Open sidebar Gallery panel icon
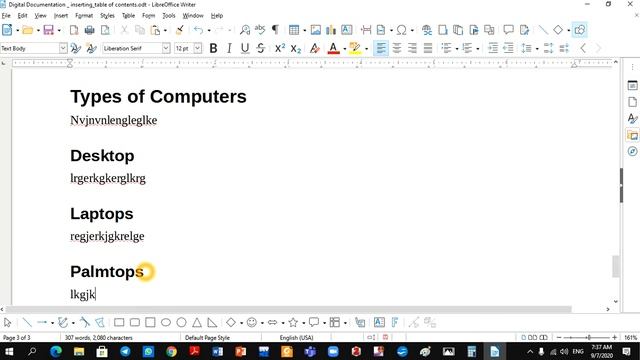The height and width of the screenshot is (360, 640). 632,135
